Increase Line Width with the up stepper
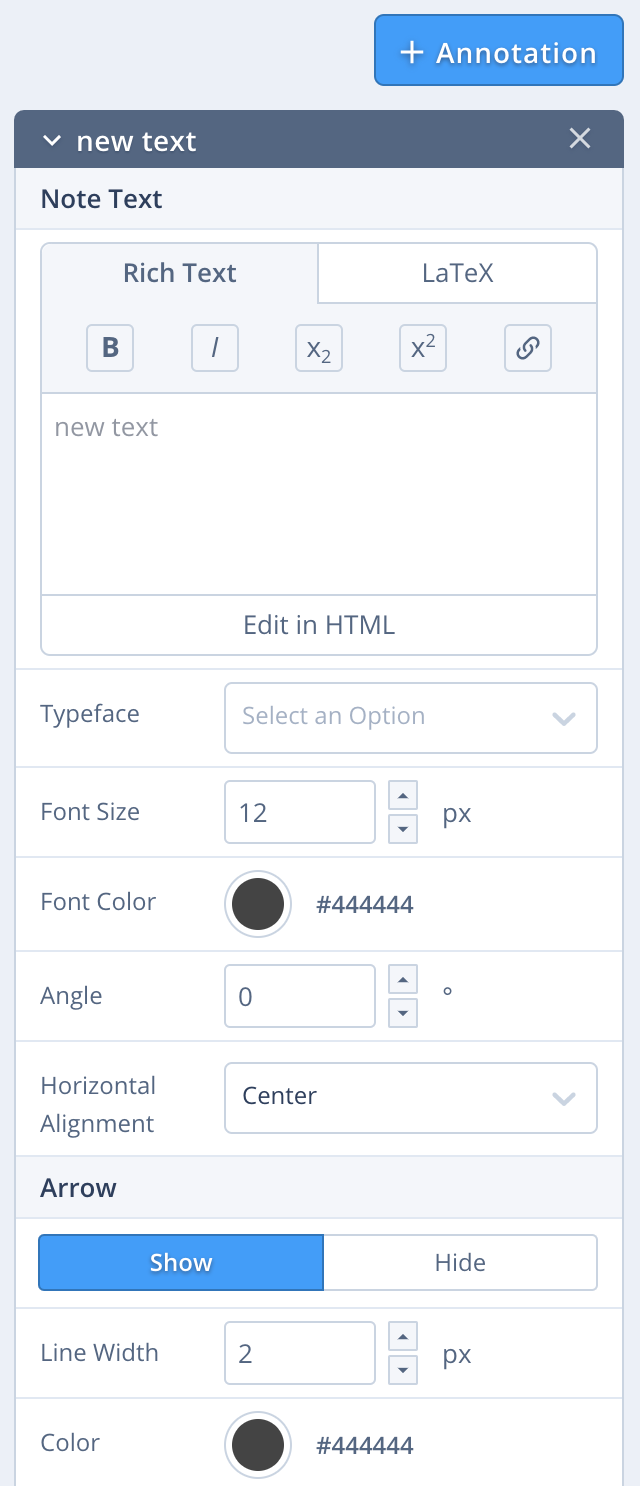640x1486 pixels. [402, 1336]
